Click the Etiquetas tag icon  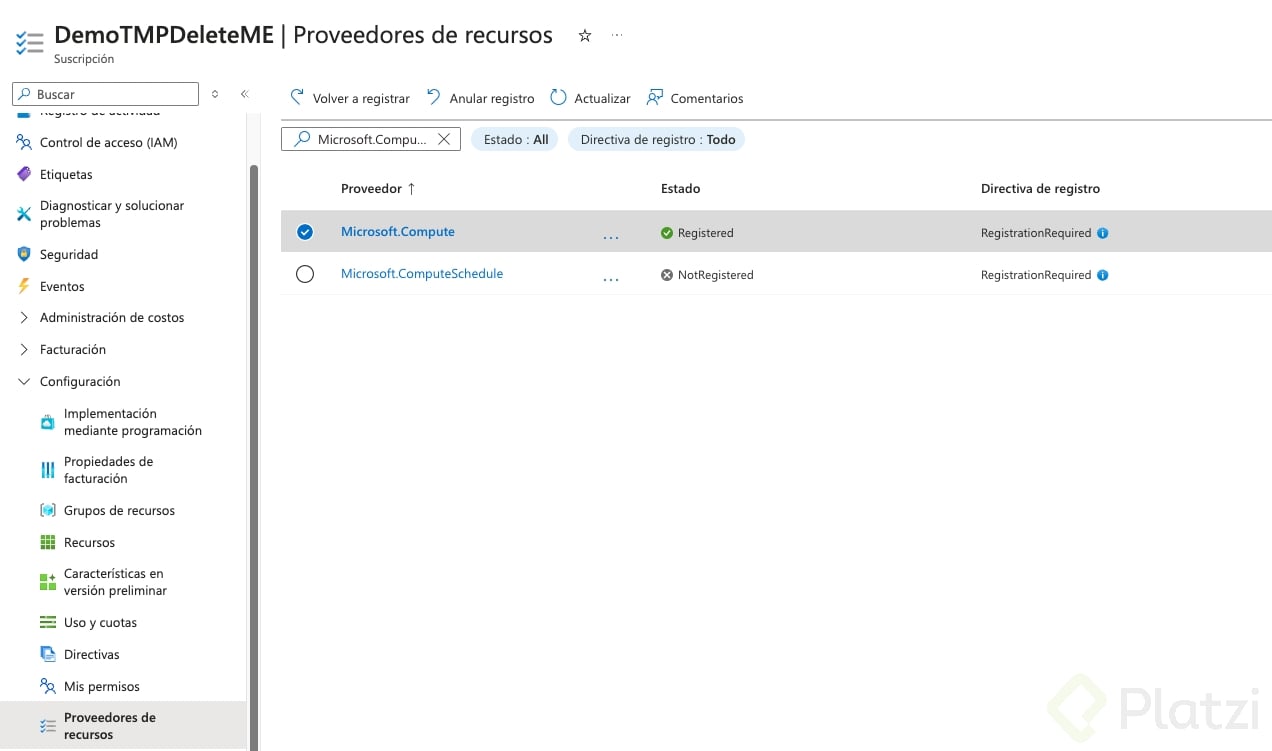24,174
